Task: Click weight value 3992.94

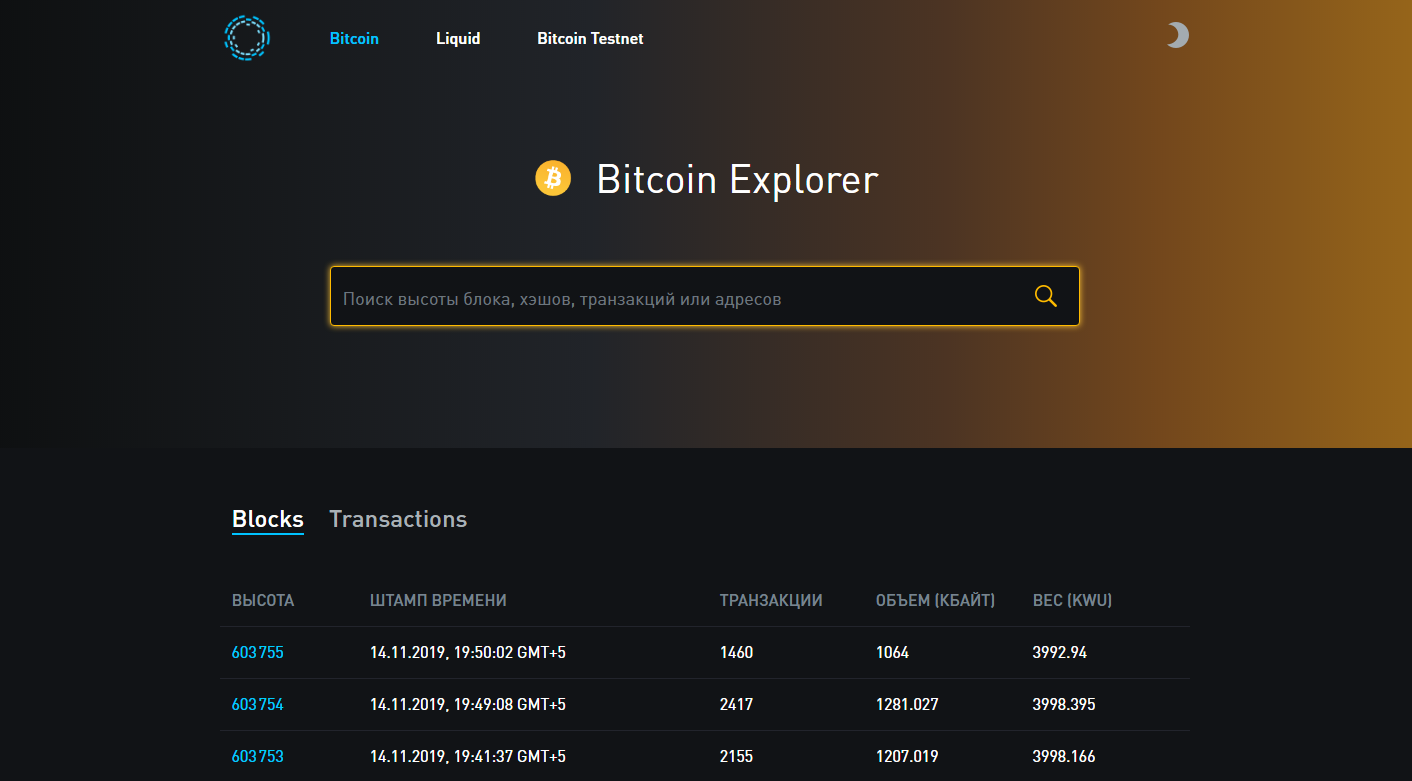Action: click(x=1060, y=652)
